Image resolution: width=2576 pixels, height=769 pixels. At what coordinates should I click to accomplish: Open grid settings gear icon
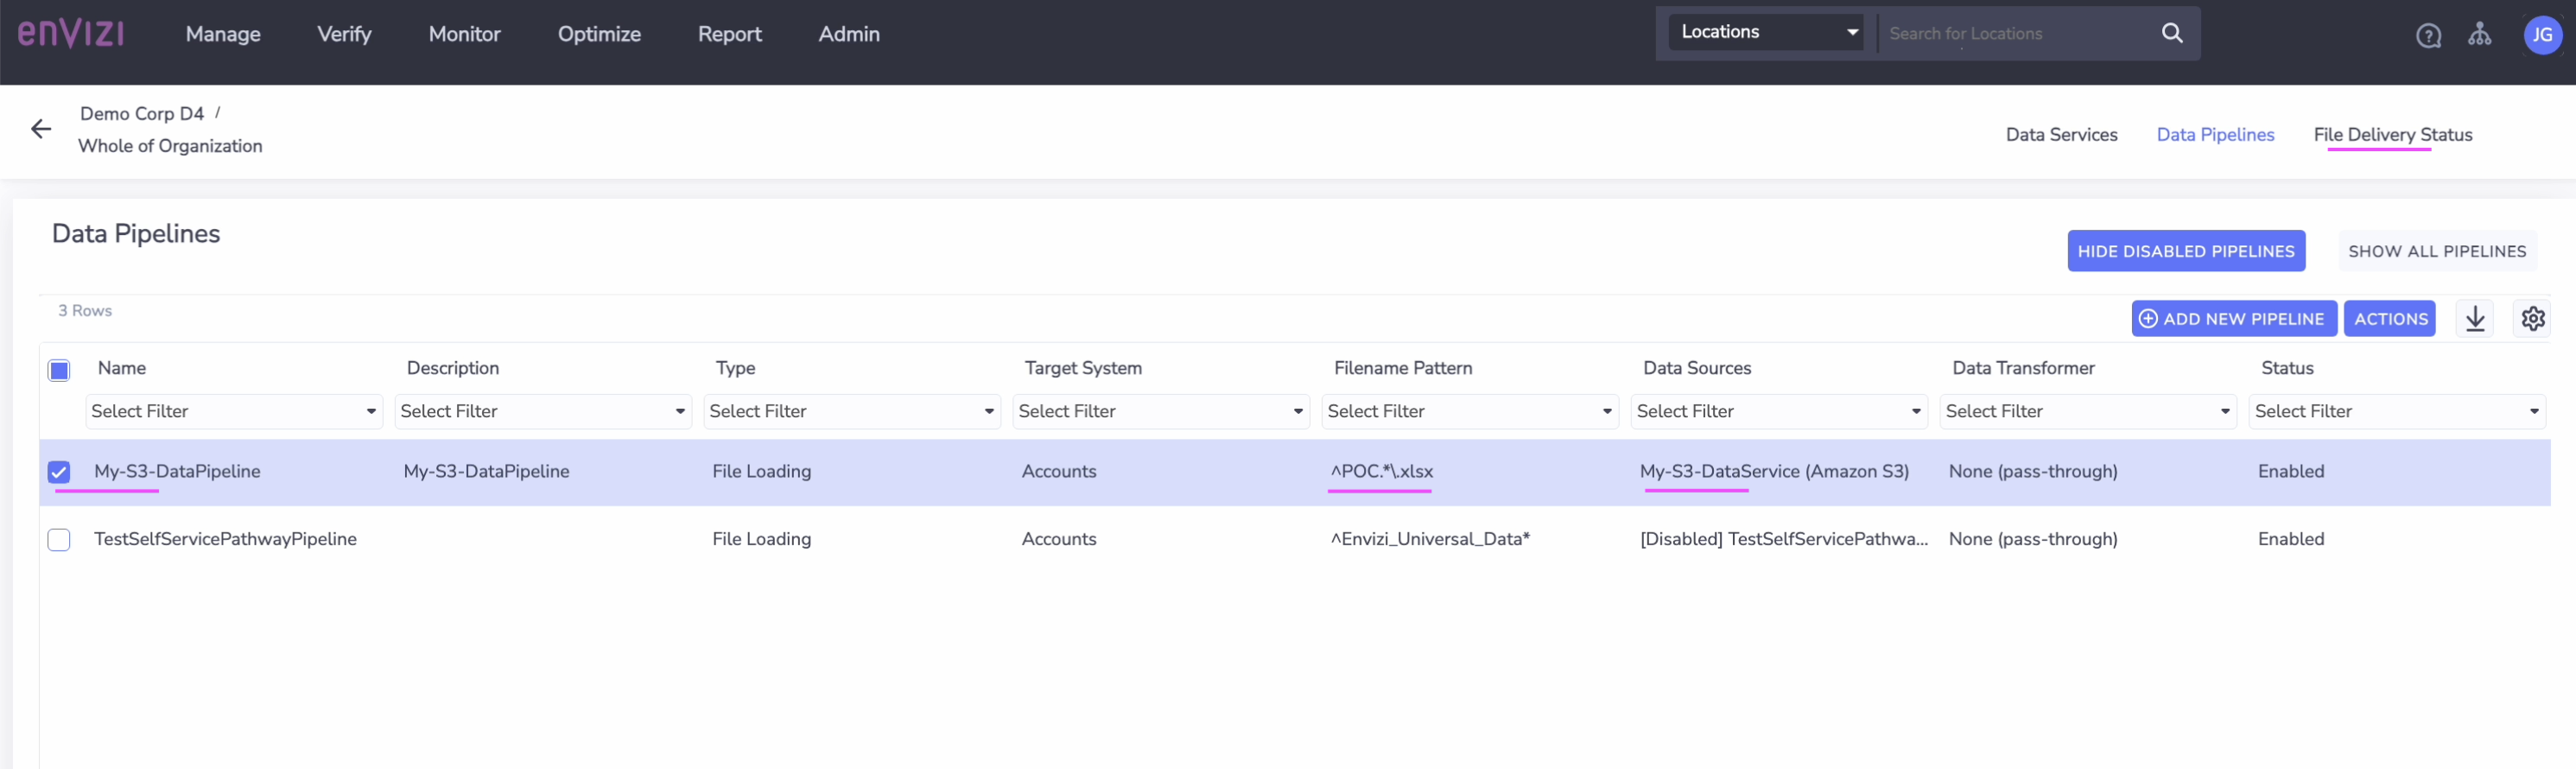click(x=2532, y=319)
